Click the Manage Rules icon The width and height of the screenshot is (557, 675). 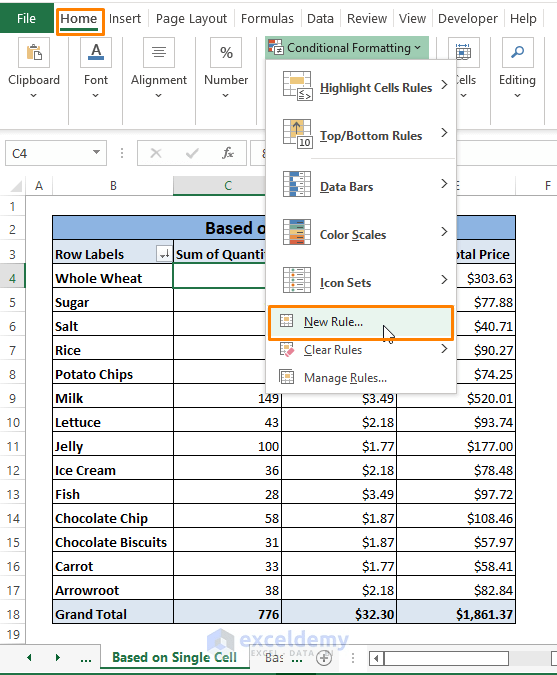(287, 377)
